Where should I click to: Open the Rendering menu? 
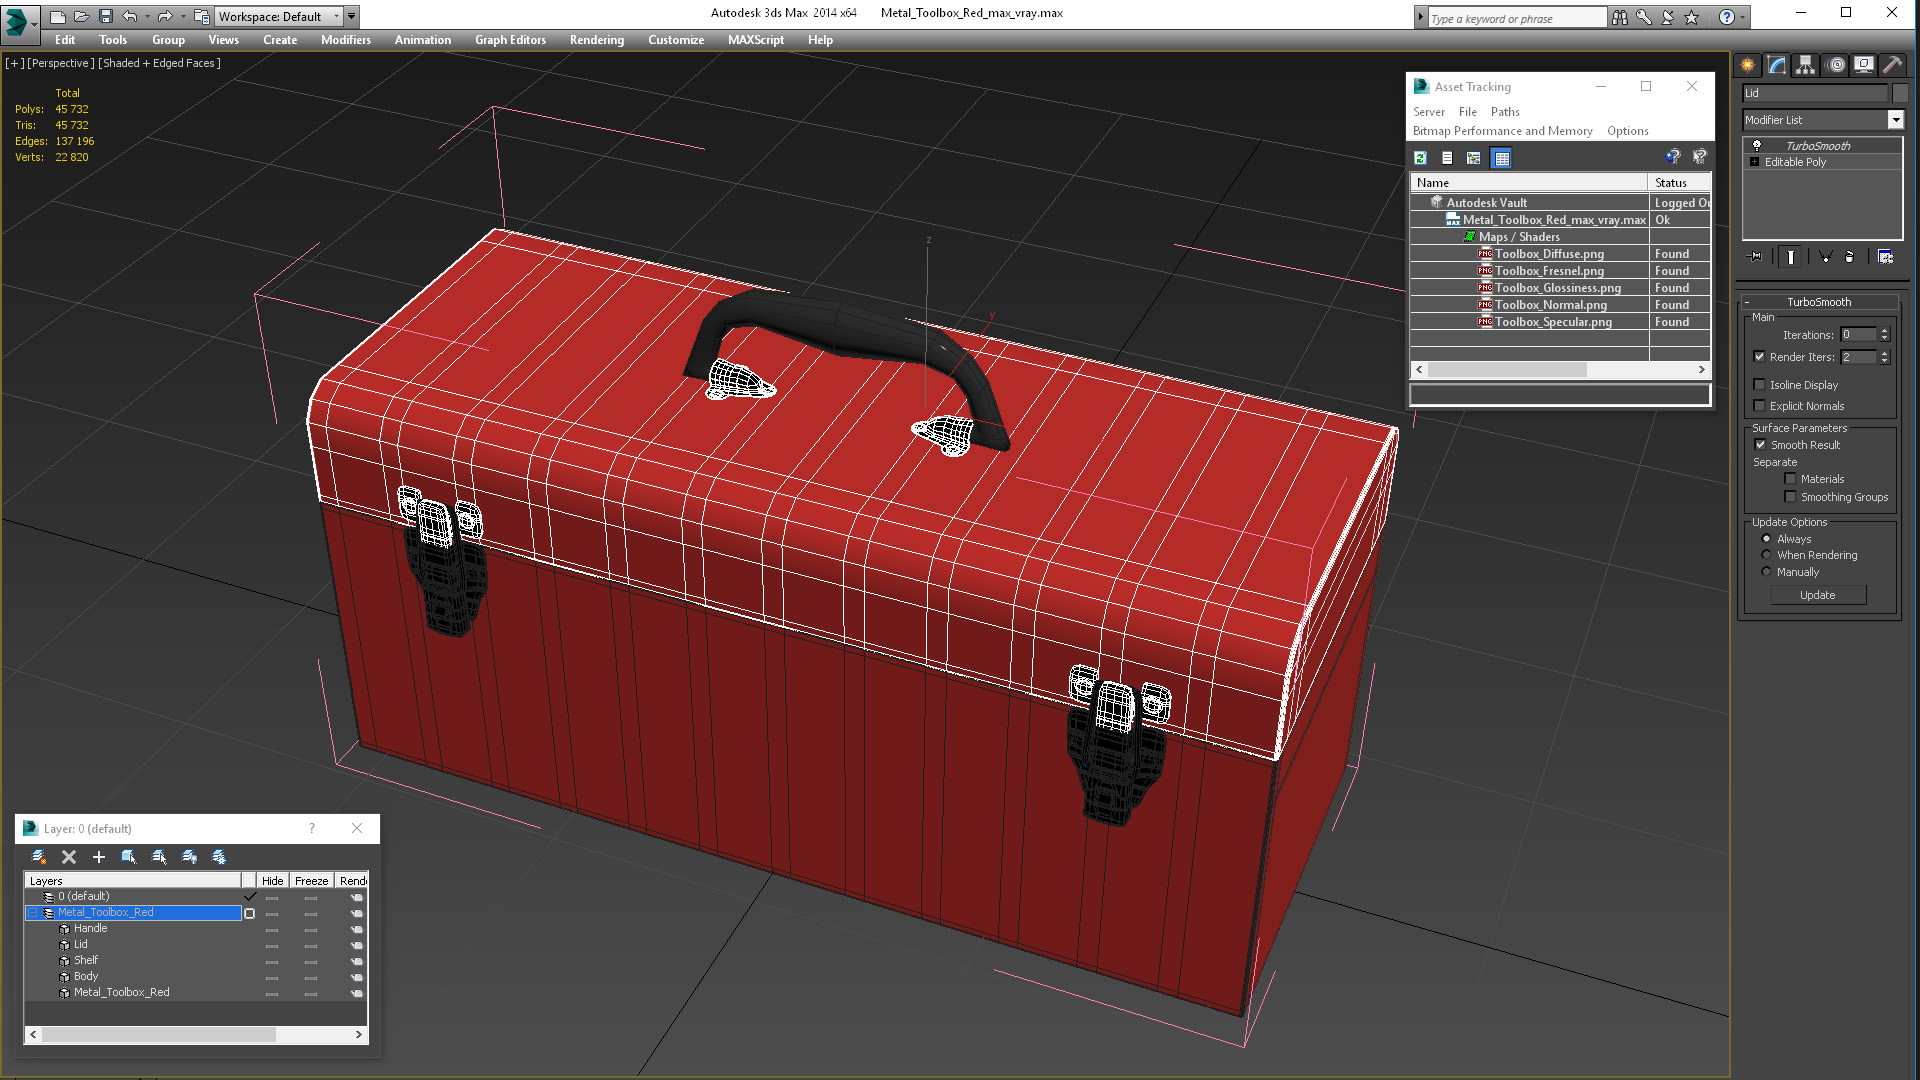coord(596,40)
